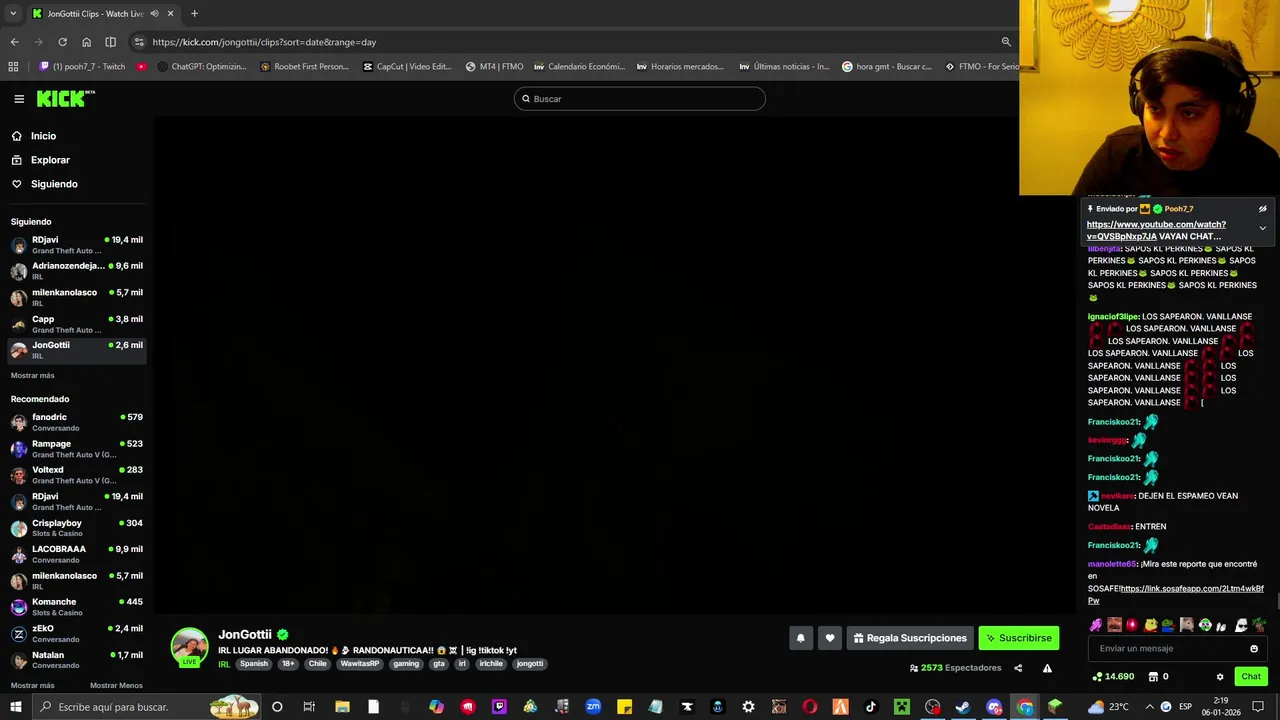Viewport: 1280px width, 720px height.
Task: Open Steam from the taskbar
Action: click(962, 707)
